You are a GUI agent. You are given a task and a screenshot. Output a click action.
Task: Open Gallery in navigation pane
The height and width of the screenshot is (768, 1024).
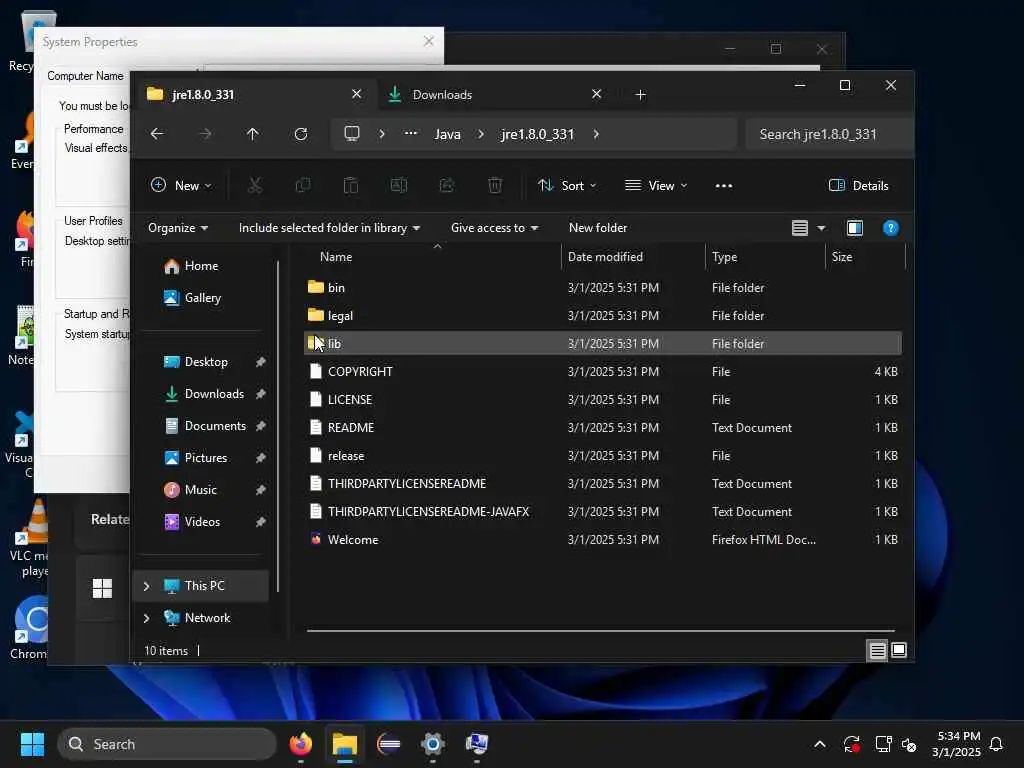(193, 298)
